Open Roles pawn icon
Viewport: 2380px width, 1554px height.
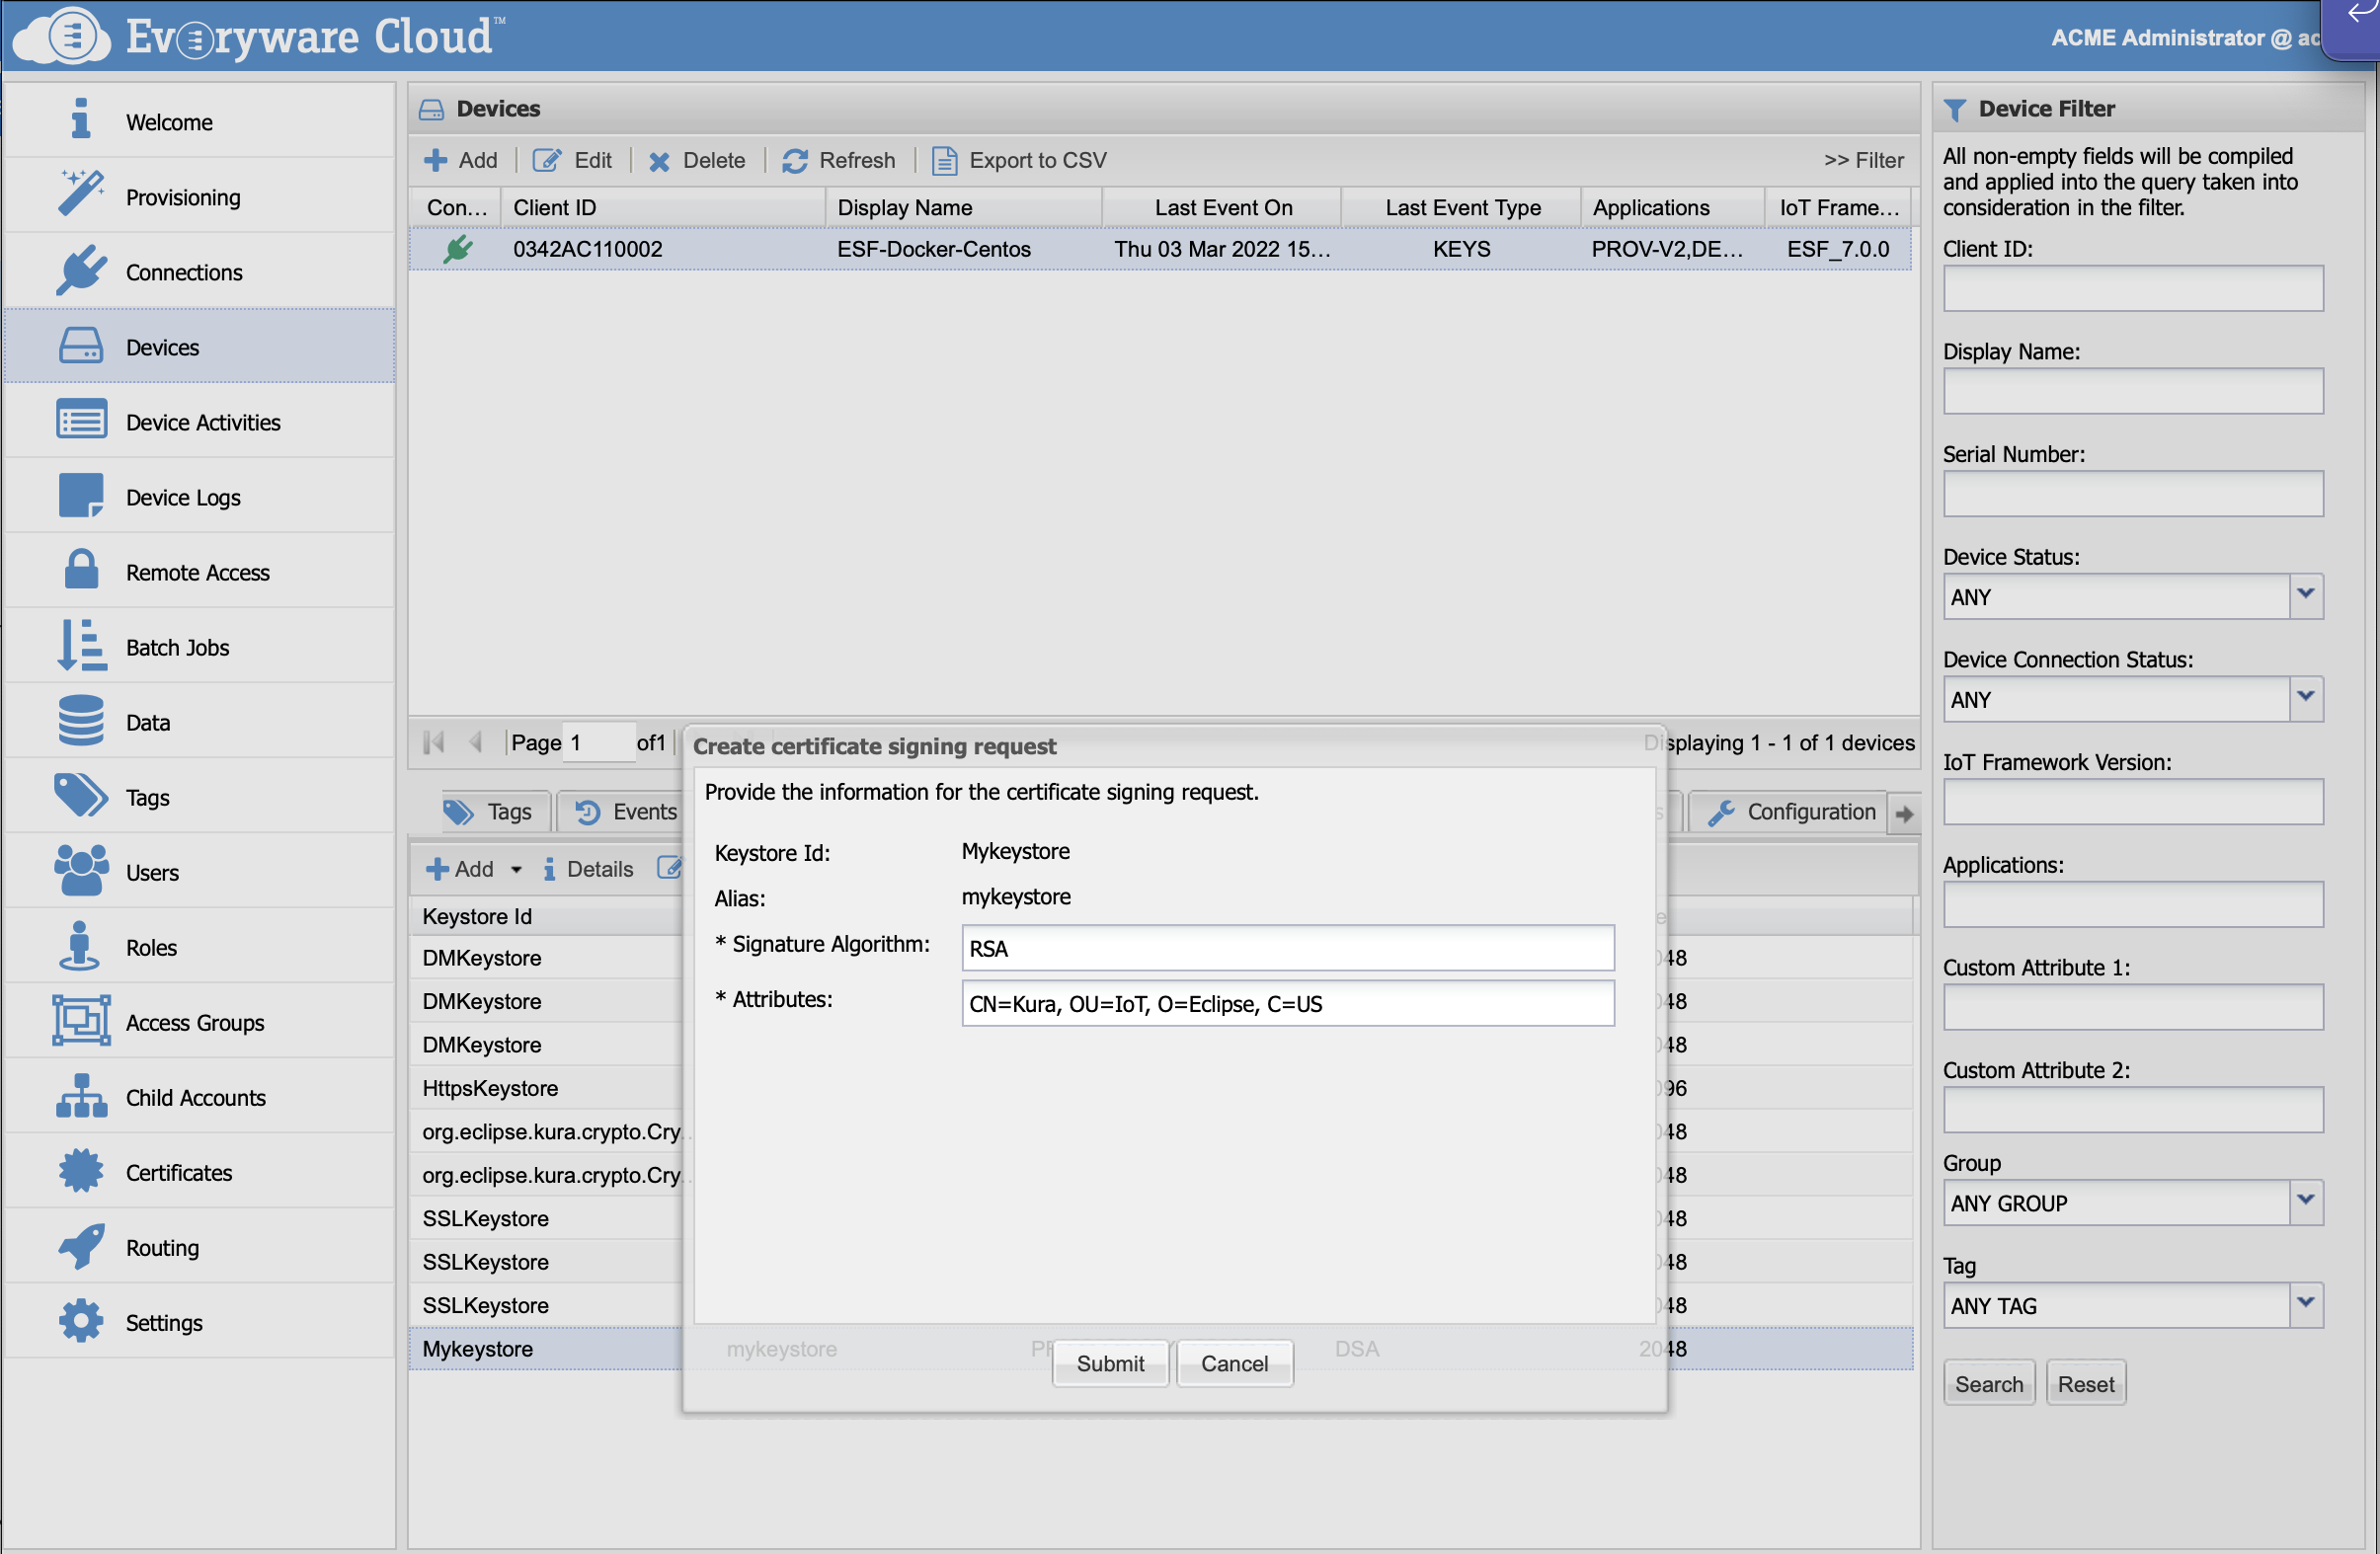coord(81,946)
